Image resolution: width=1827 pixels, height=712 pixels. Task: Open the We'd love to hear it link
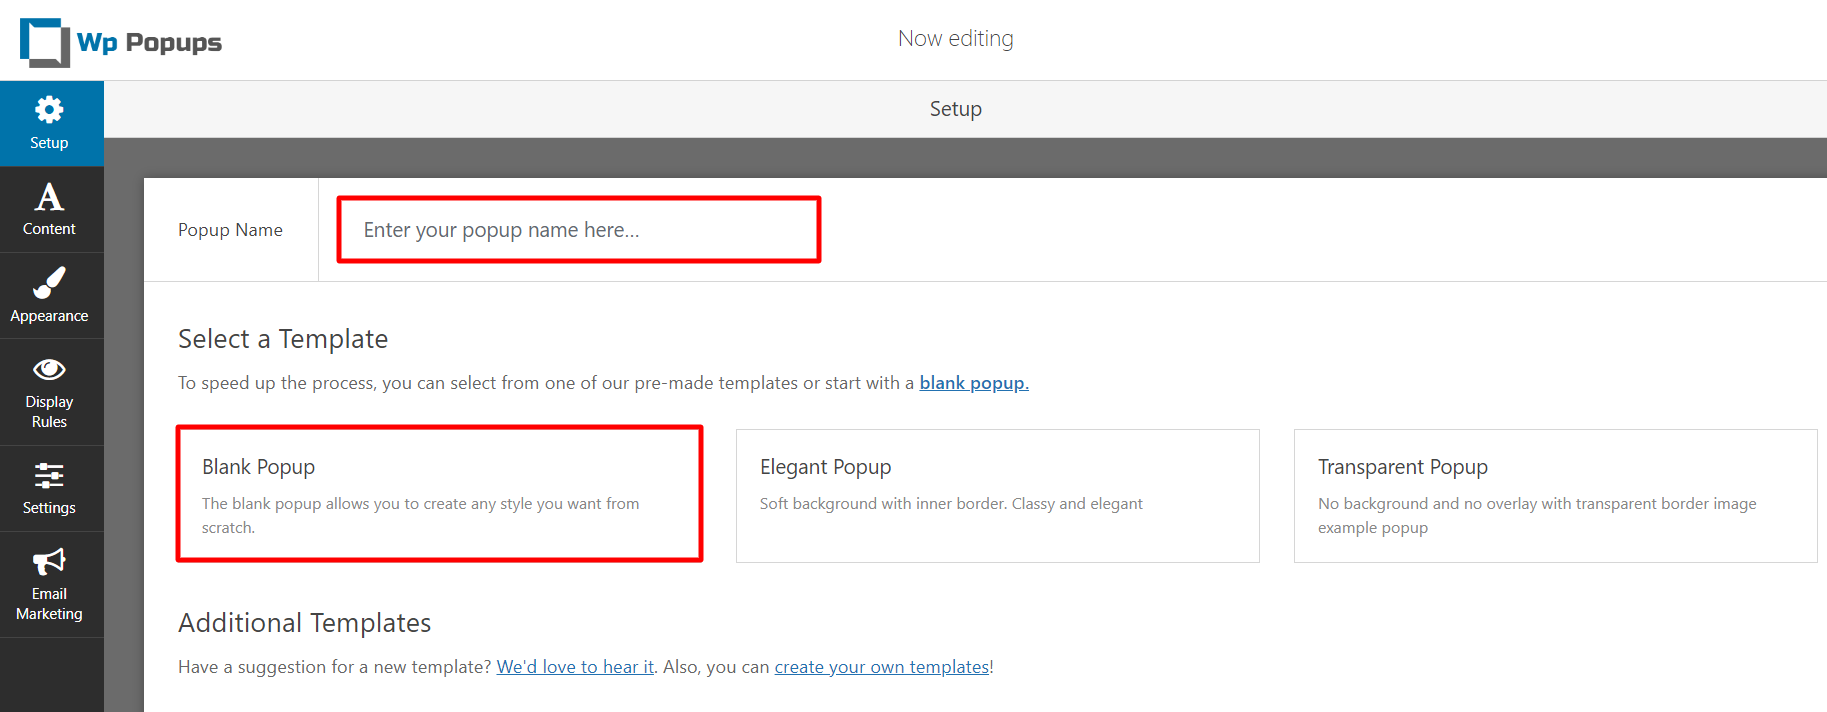pos(575,667)
